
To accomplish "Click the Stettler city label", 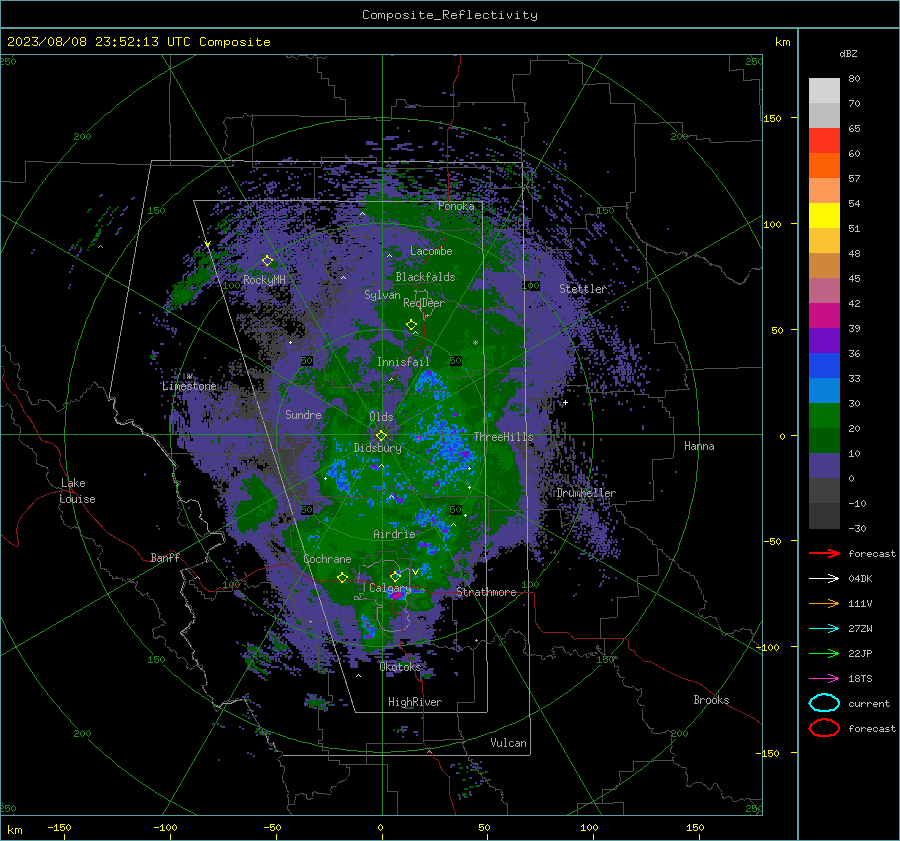I will point(583,289).
